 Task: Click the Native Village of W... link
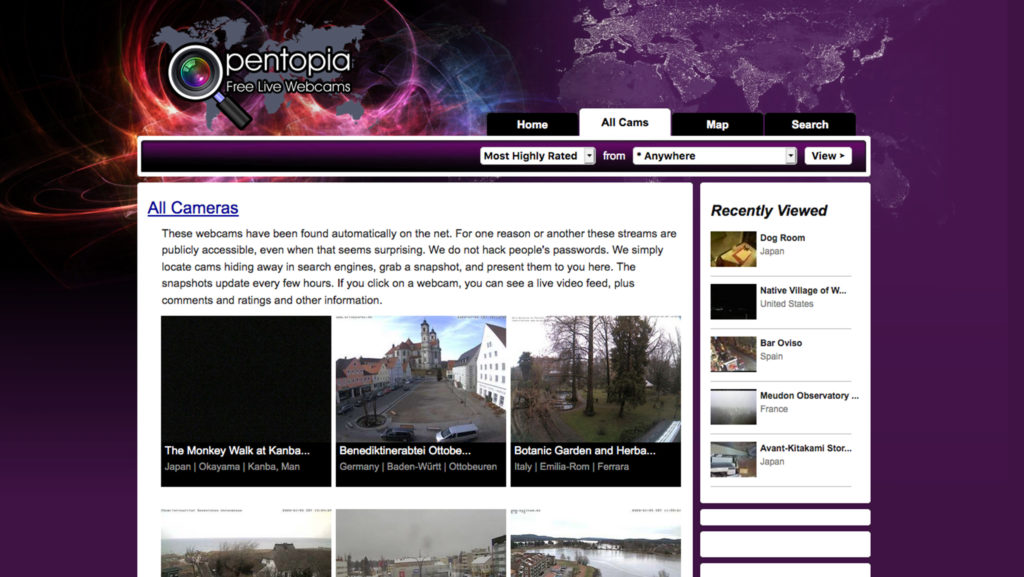click(x=803, y=290)
